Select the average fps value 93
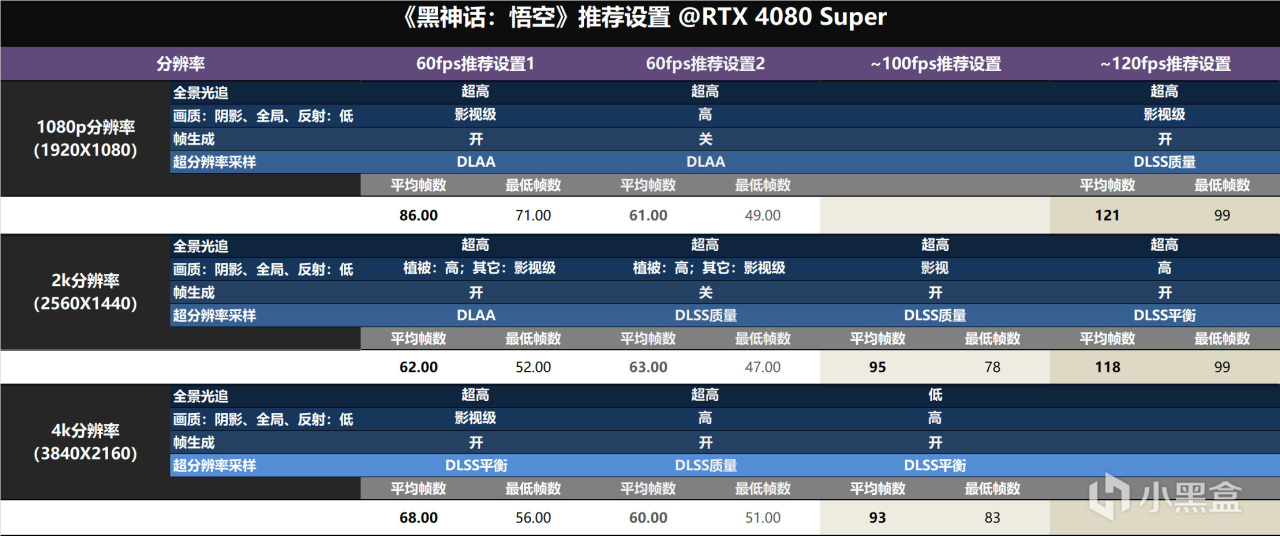This screenshot has height=536, width=1280. 877,518
